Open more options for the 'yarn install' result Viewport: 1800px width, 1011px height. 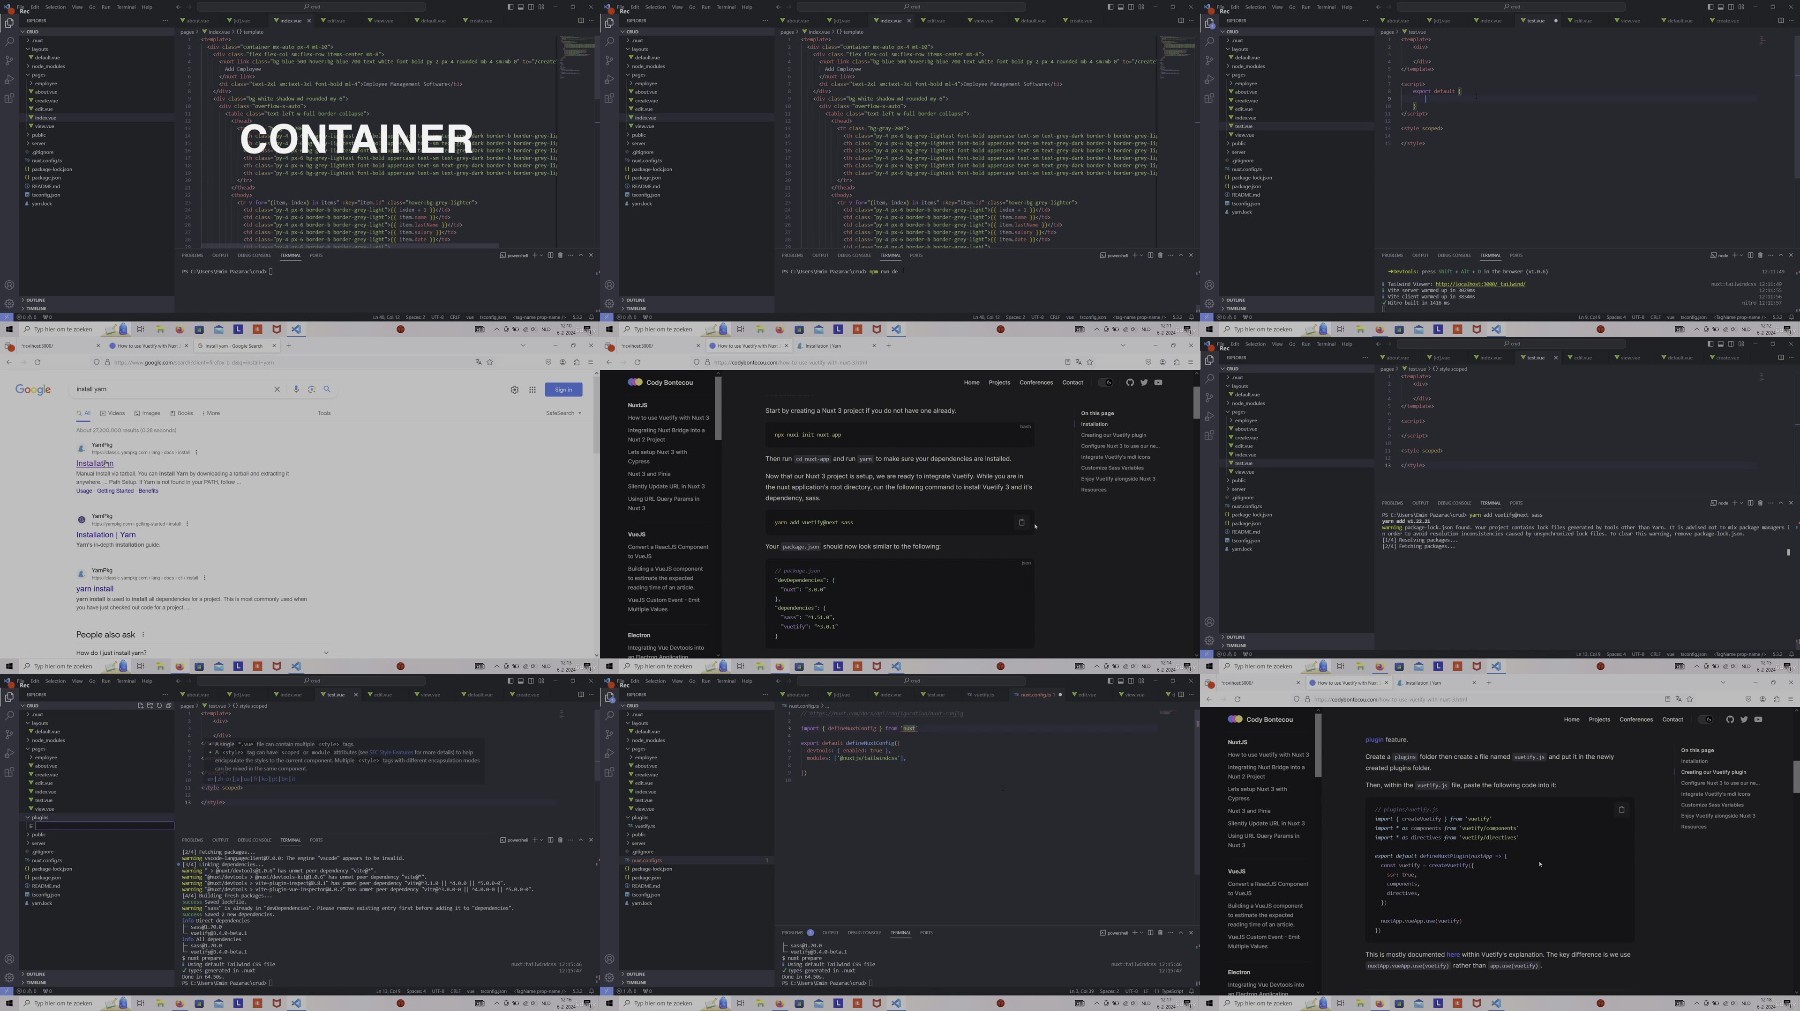(x=204, y=577)
